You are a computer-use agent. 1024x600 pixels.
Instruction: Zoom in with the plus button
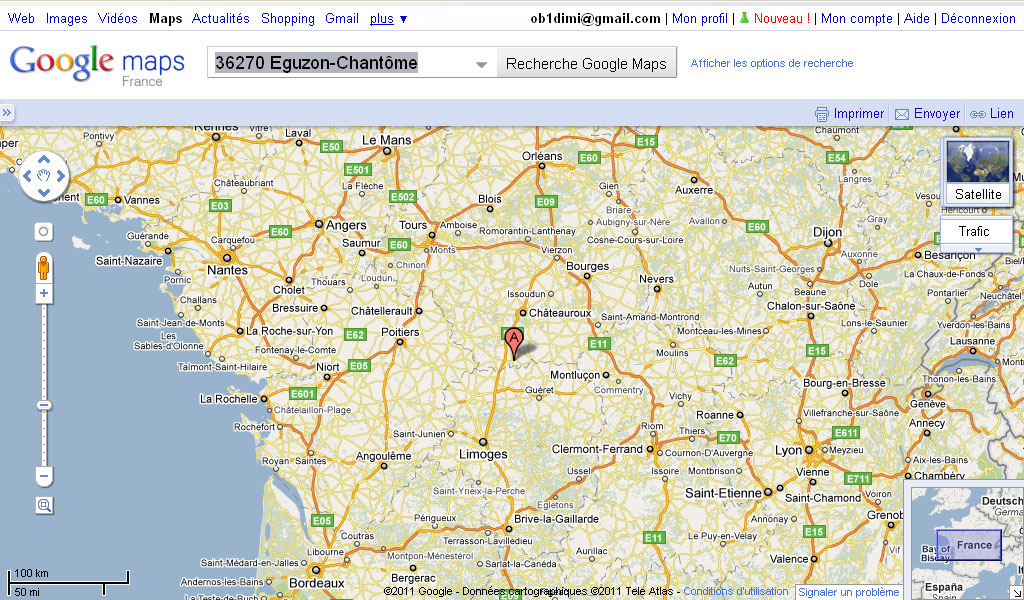(x=44, y=294)
